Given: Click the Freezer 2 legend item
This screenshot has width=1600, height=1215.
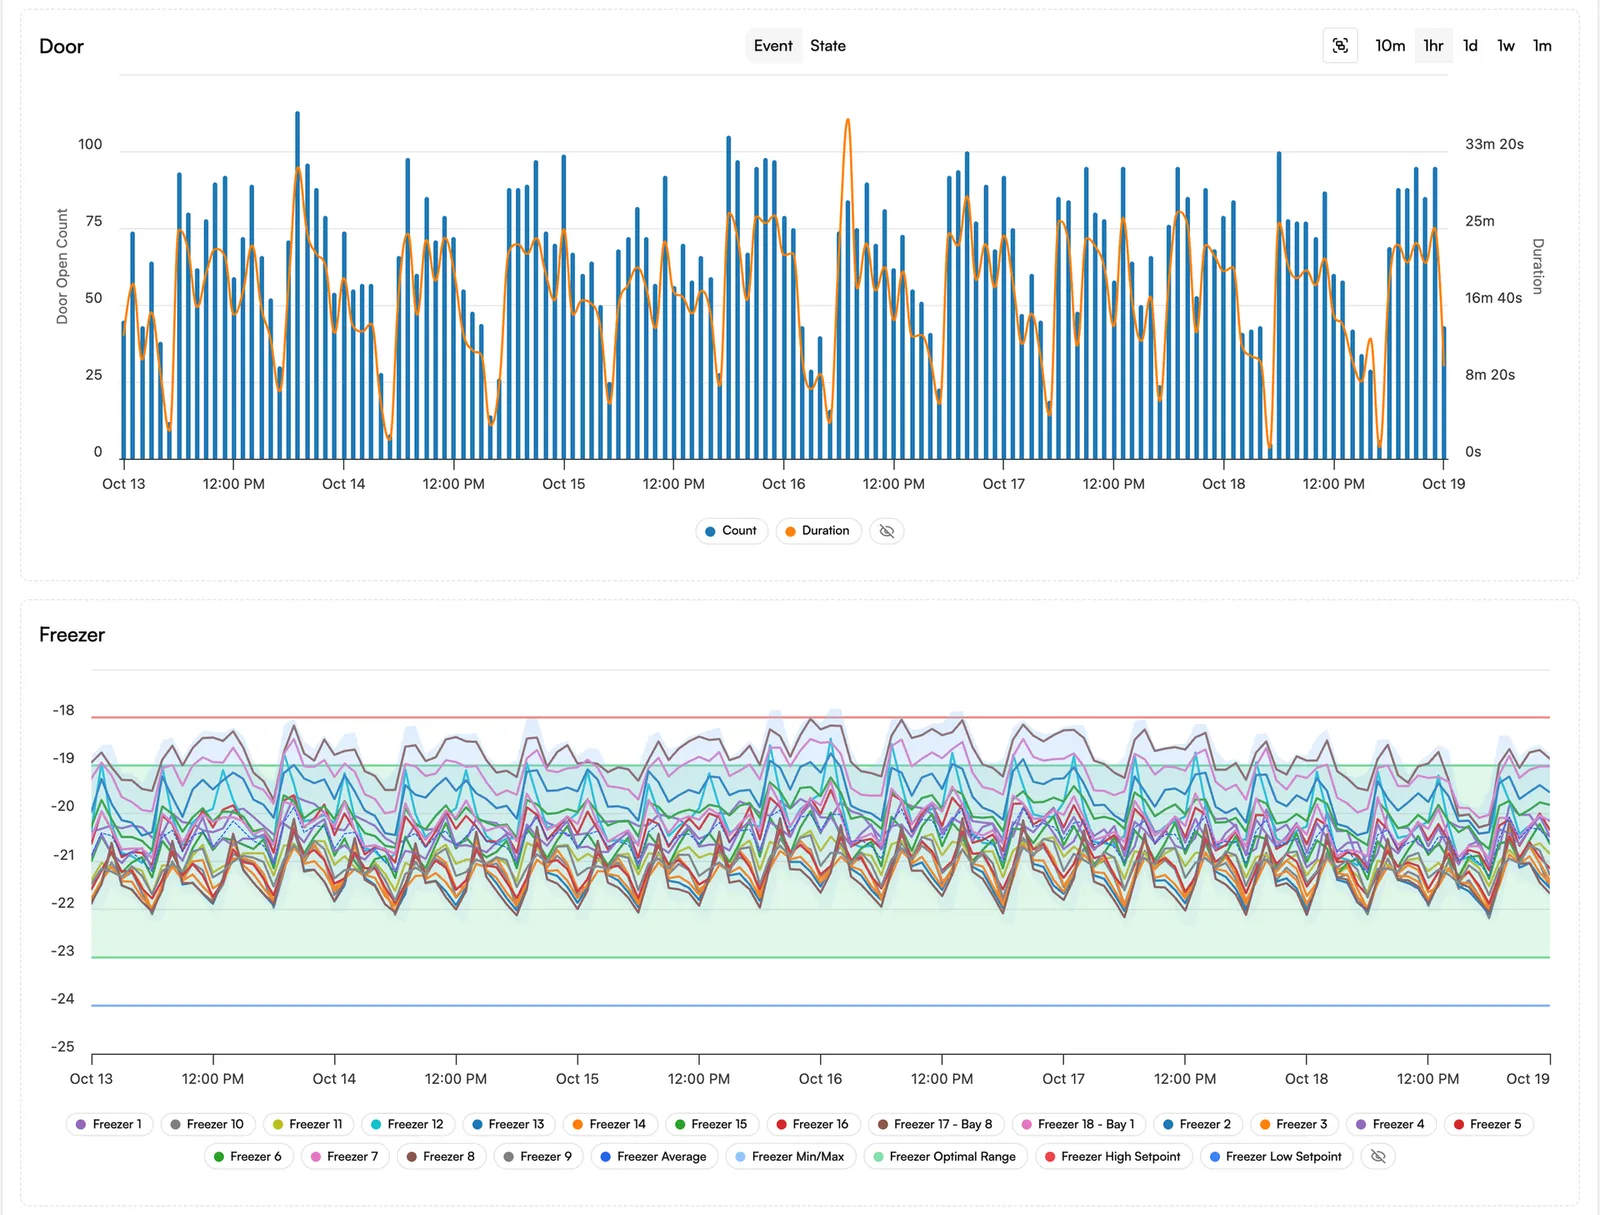Looking at the screenshot, I should pos(1197,1125).
